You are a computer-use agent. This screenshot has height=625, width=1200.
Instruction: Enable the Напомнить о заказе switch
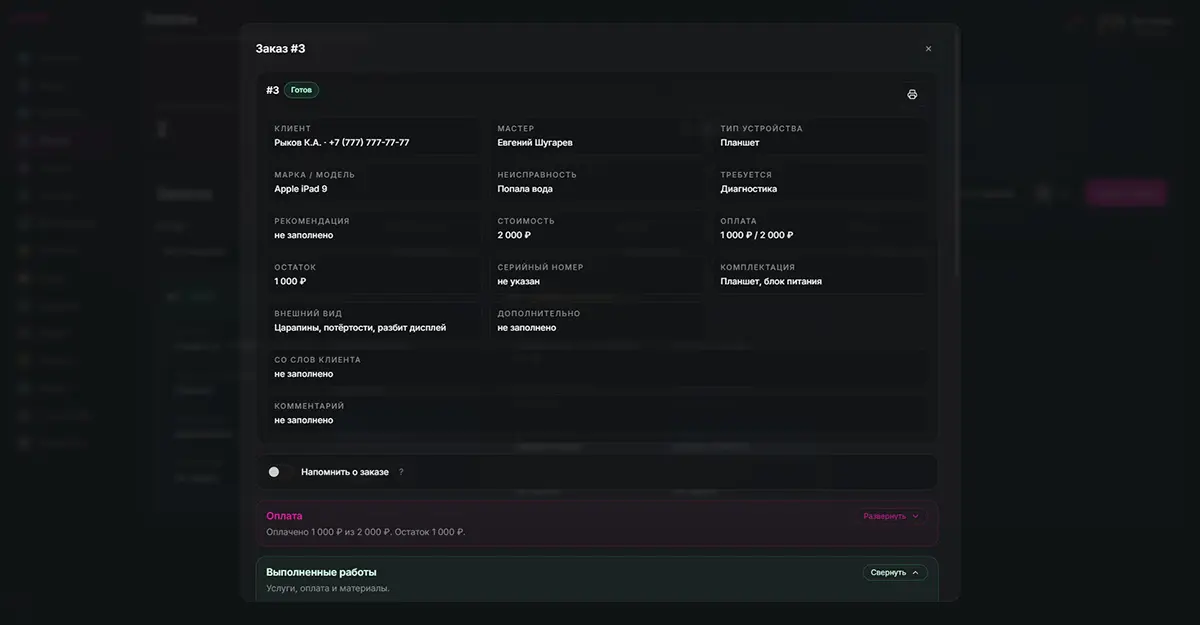coord(280,472)
